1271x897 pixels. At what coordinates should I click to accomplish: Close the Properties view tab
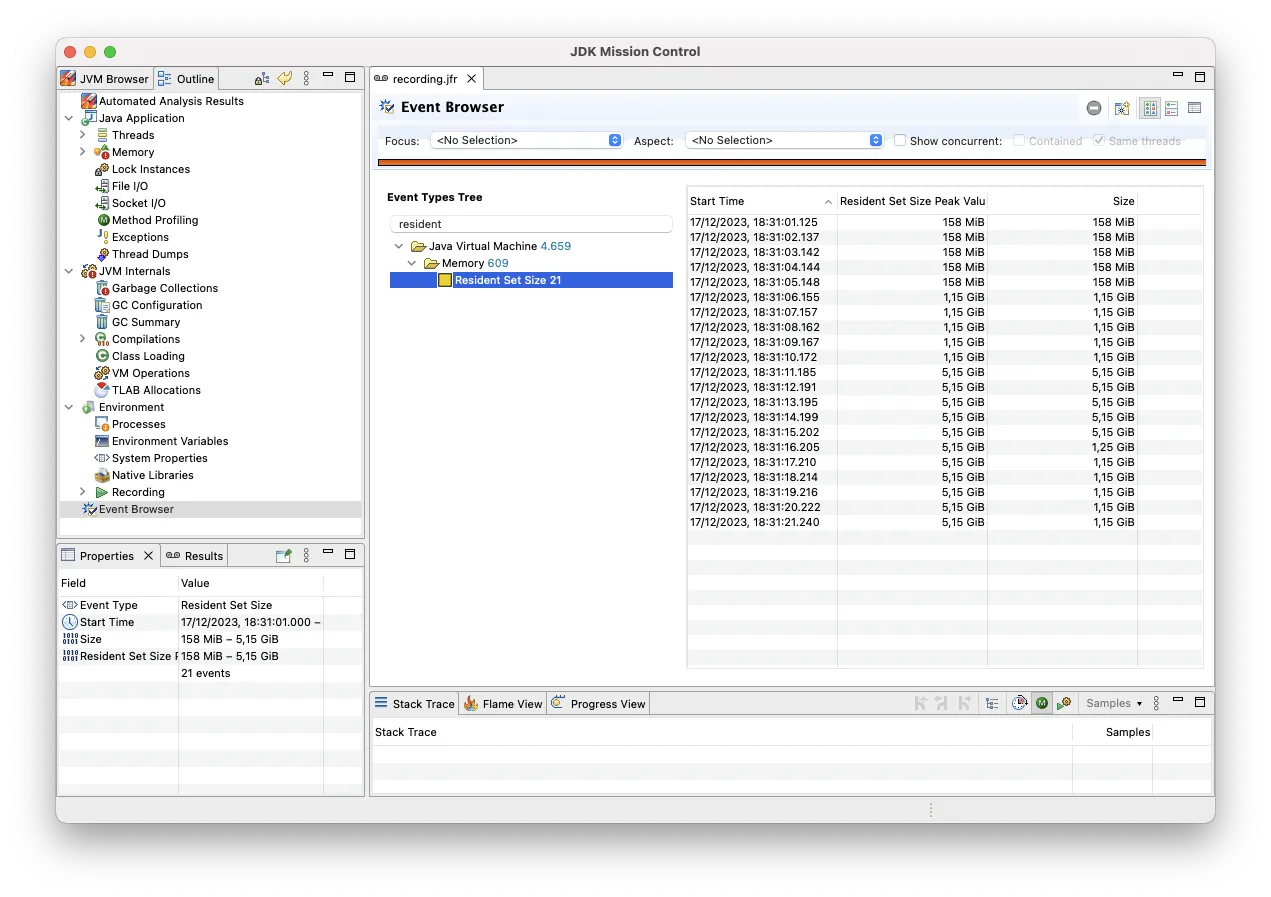point(148,556)
